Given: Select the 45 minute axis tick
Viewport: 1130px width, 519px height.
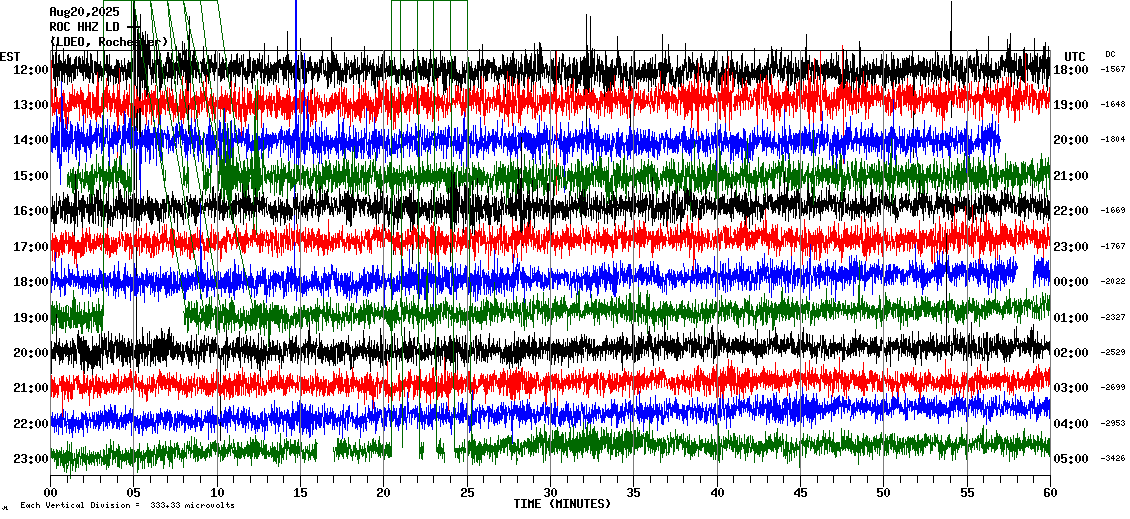Looking at the screenshot, I should tap(800, 493).
